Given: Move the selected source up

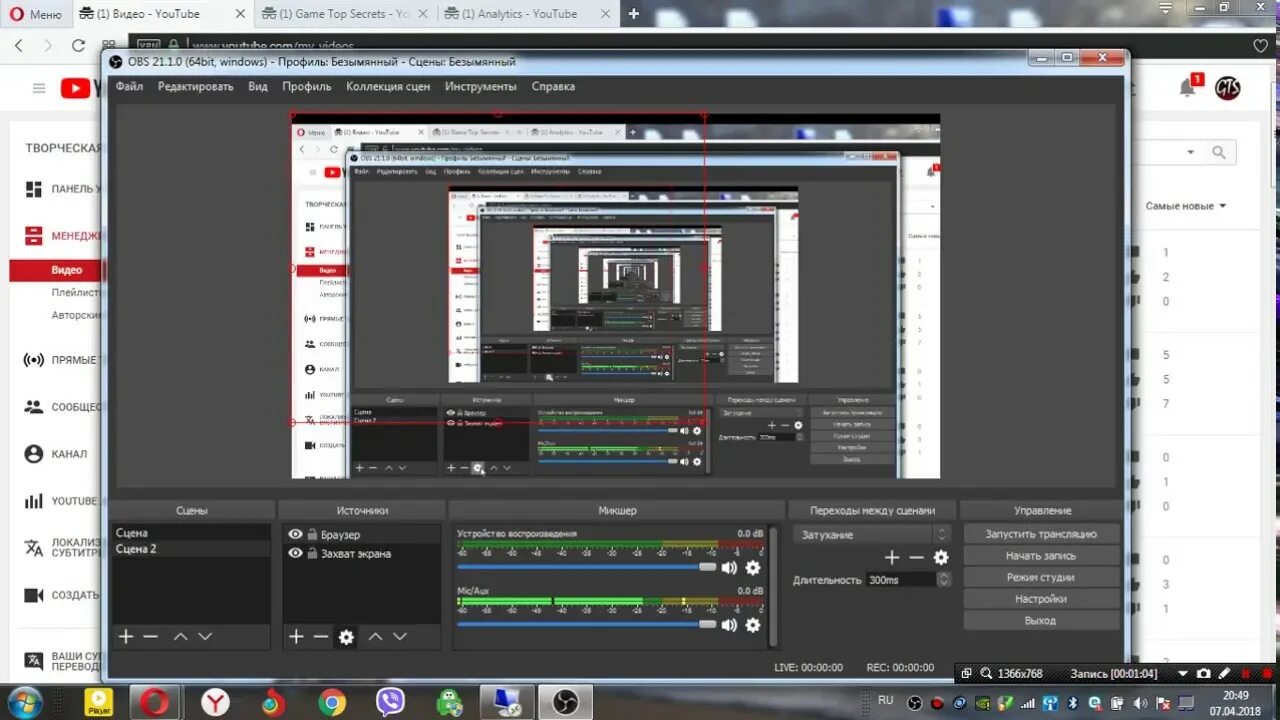Looking at the screenshot, I should (x=375, y=637).
